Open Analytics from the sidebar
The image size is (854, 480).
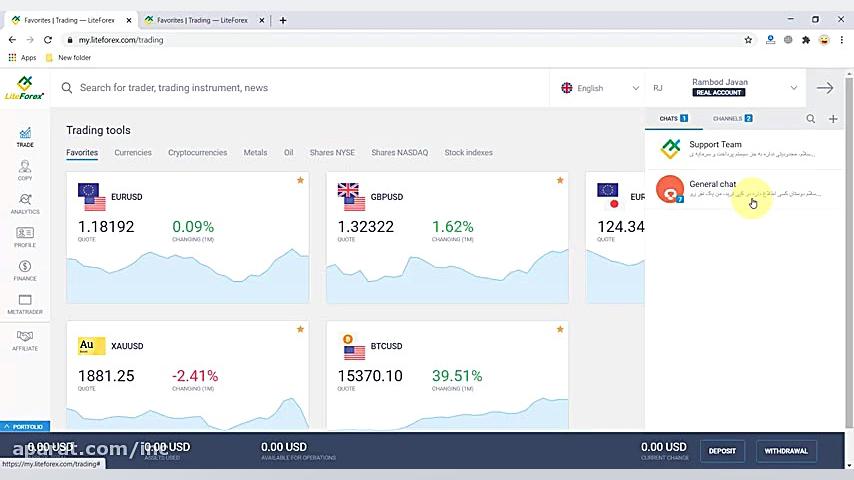[25, 204]
